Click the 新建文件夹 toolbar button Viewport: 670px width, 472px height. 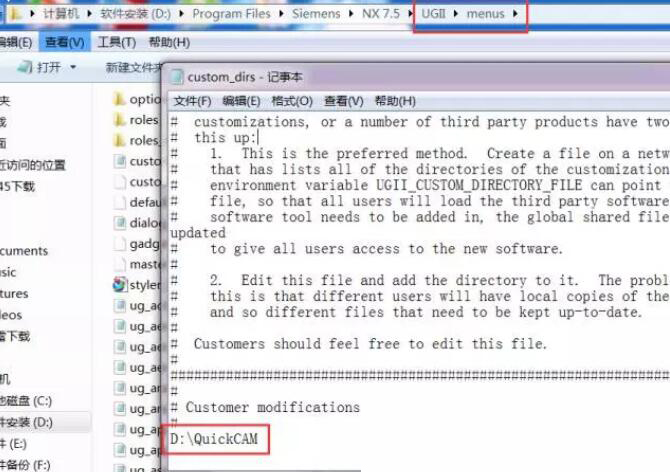point(134,67)
